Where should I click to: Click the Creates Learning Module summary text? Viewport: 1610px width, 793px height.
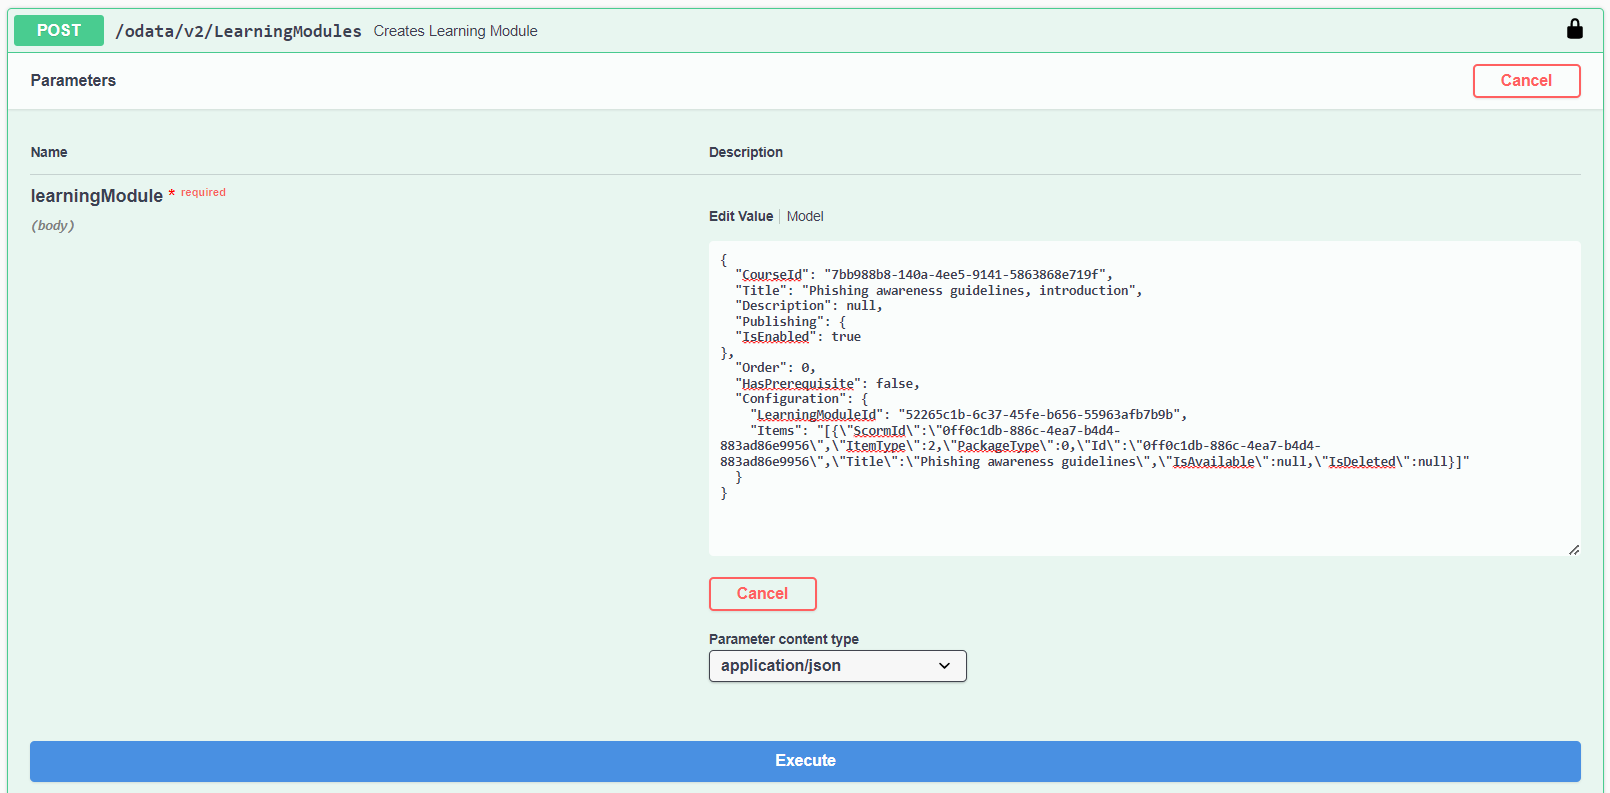click(x=455, y=31)
